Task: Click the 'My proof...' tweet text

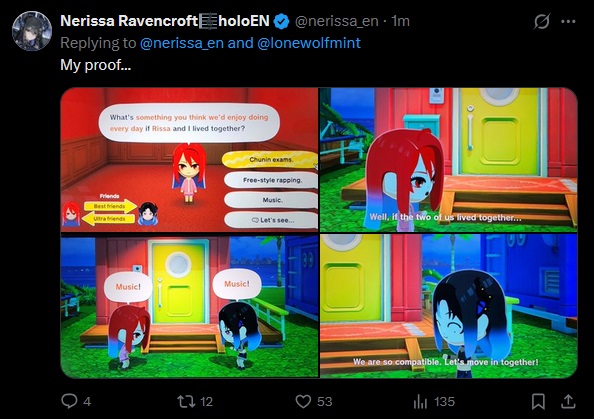Action: 95,65
